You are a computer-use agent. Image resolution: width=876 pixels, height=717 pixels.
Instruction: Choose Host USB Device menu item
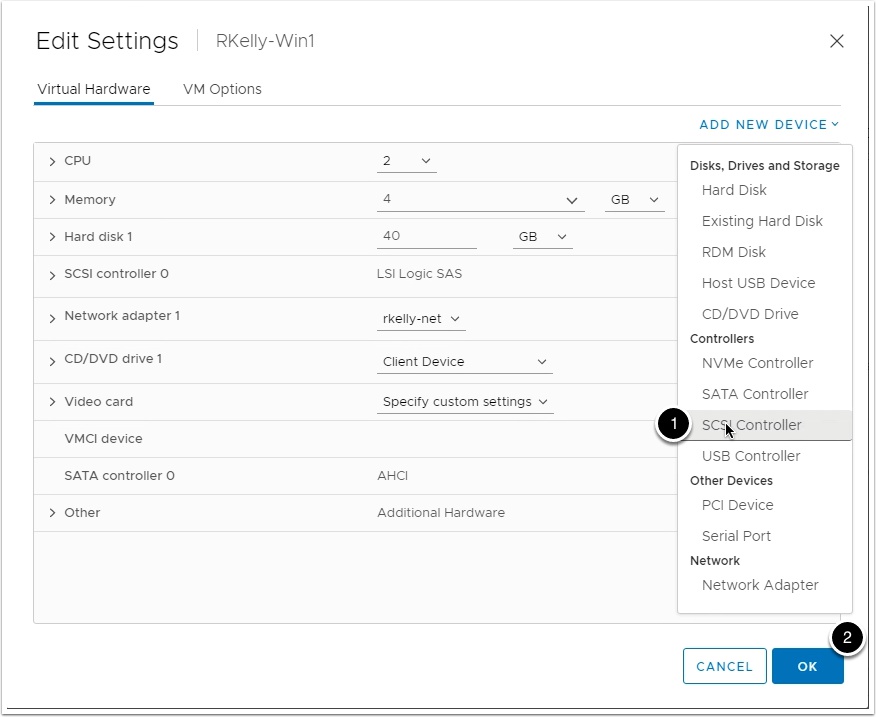pos(758,283)
